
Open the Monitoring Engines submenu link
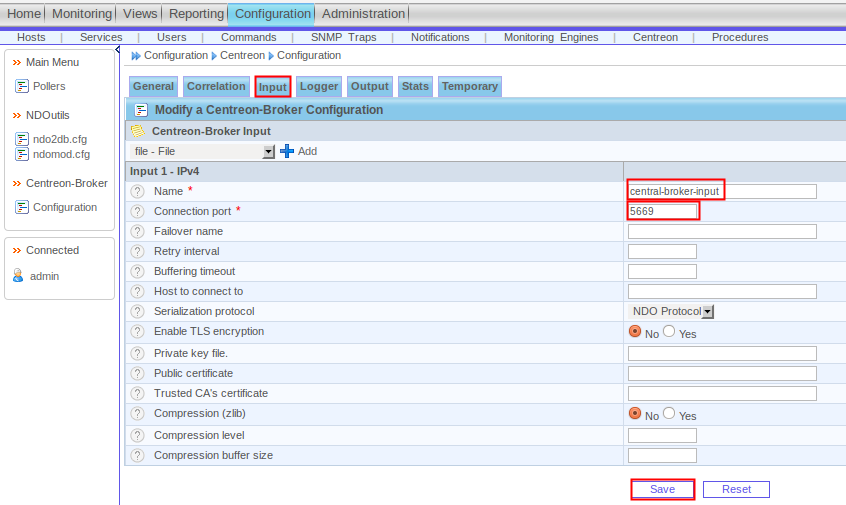[x=551, y=37]
